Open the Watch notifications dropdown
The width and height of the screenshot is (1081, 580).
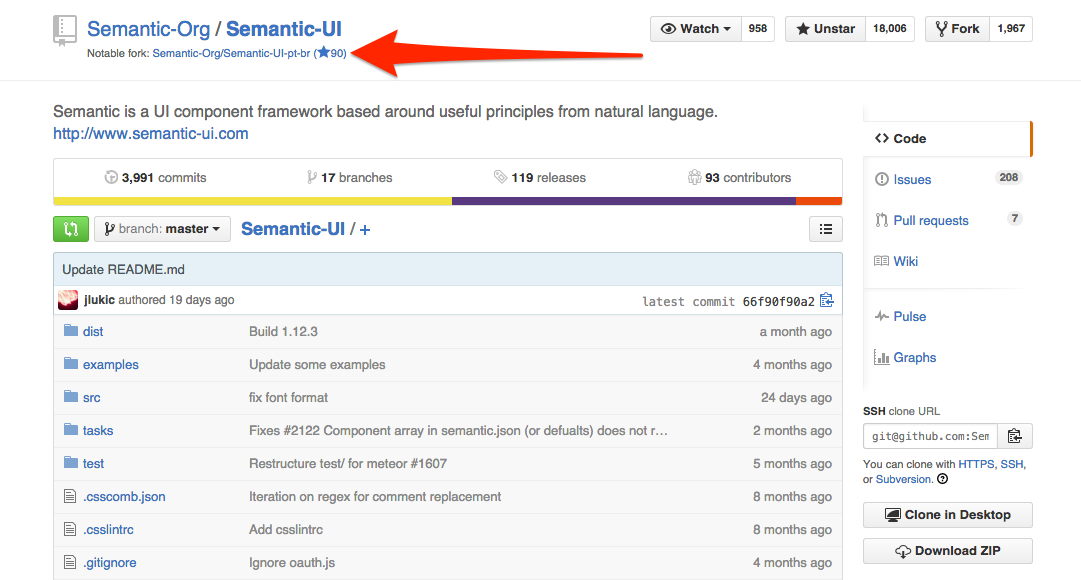pos(696,29)
